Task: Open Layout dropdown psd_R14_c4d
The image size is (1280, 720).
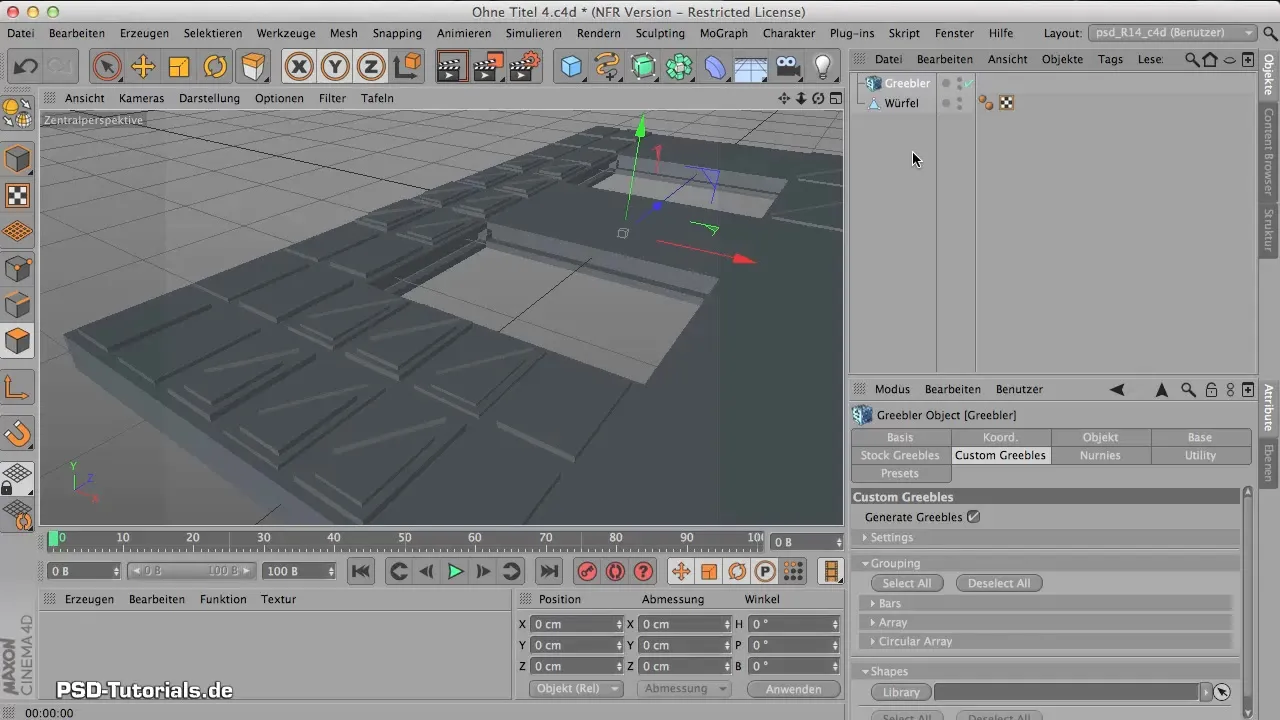Action: click(x=1172, y=33)
